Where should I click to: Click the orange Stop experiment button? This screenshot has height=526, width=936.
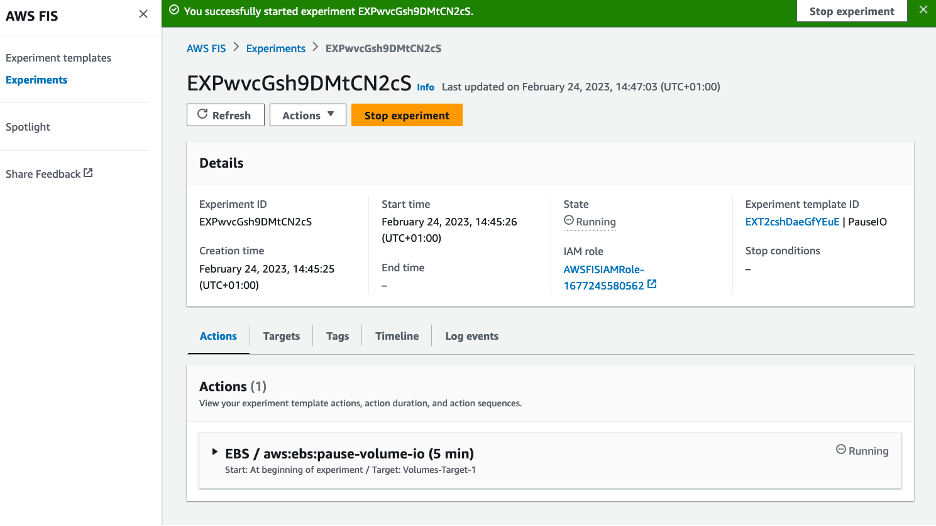click(407, 115)
